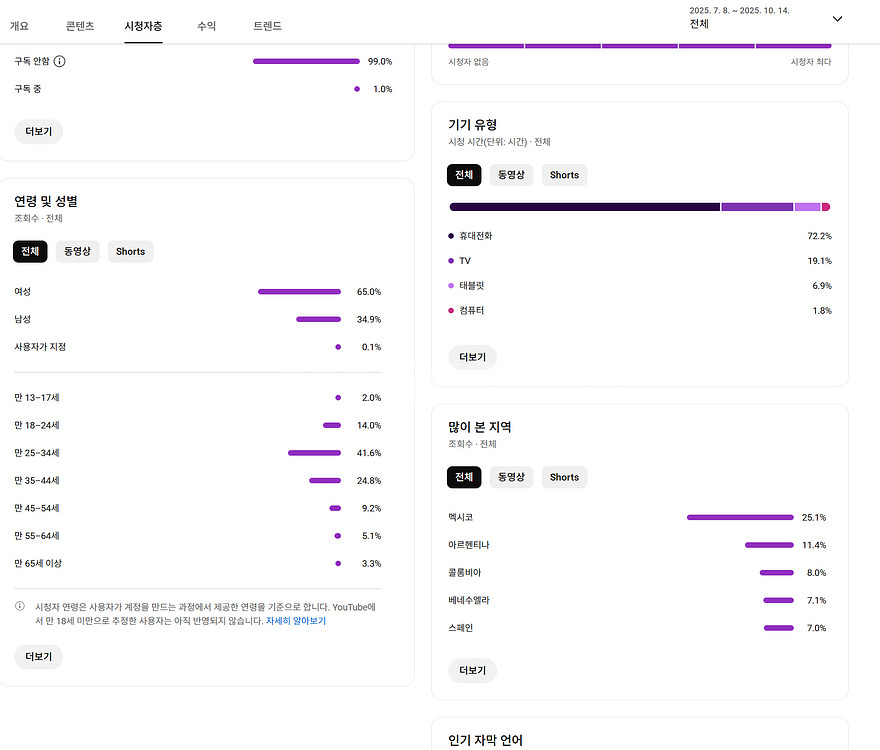Screen dimensions: 880x750
Task: Click the info icon next to 구독 안함
Action: (x=59, y=61)
